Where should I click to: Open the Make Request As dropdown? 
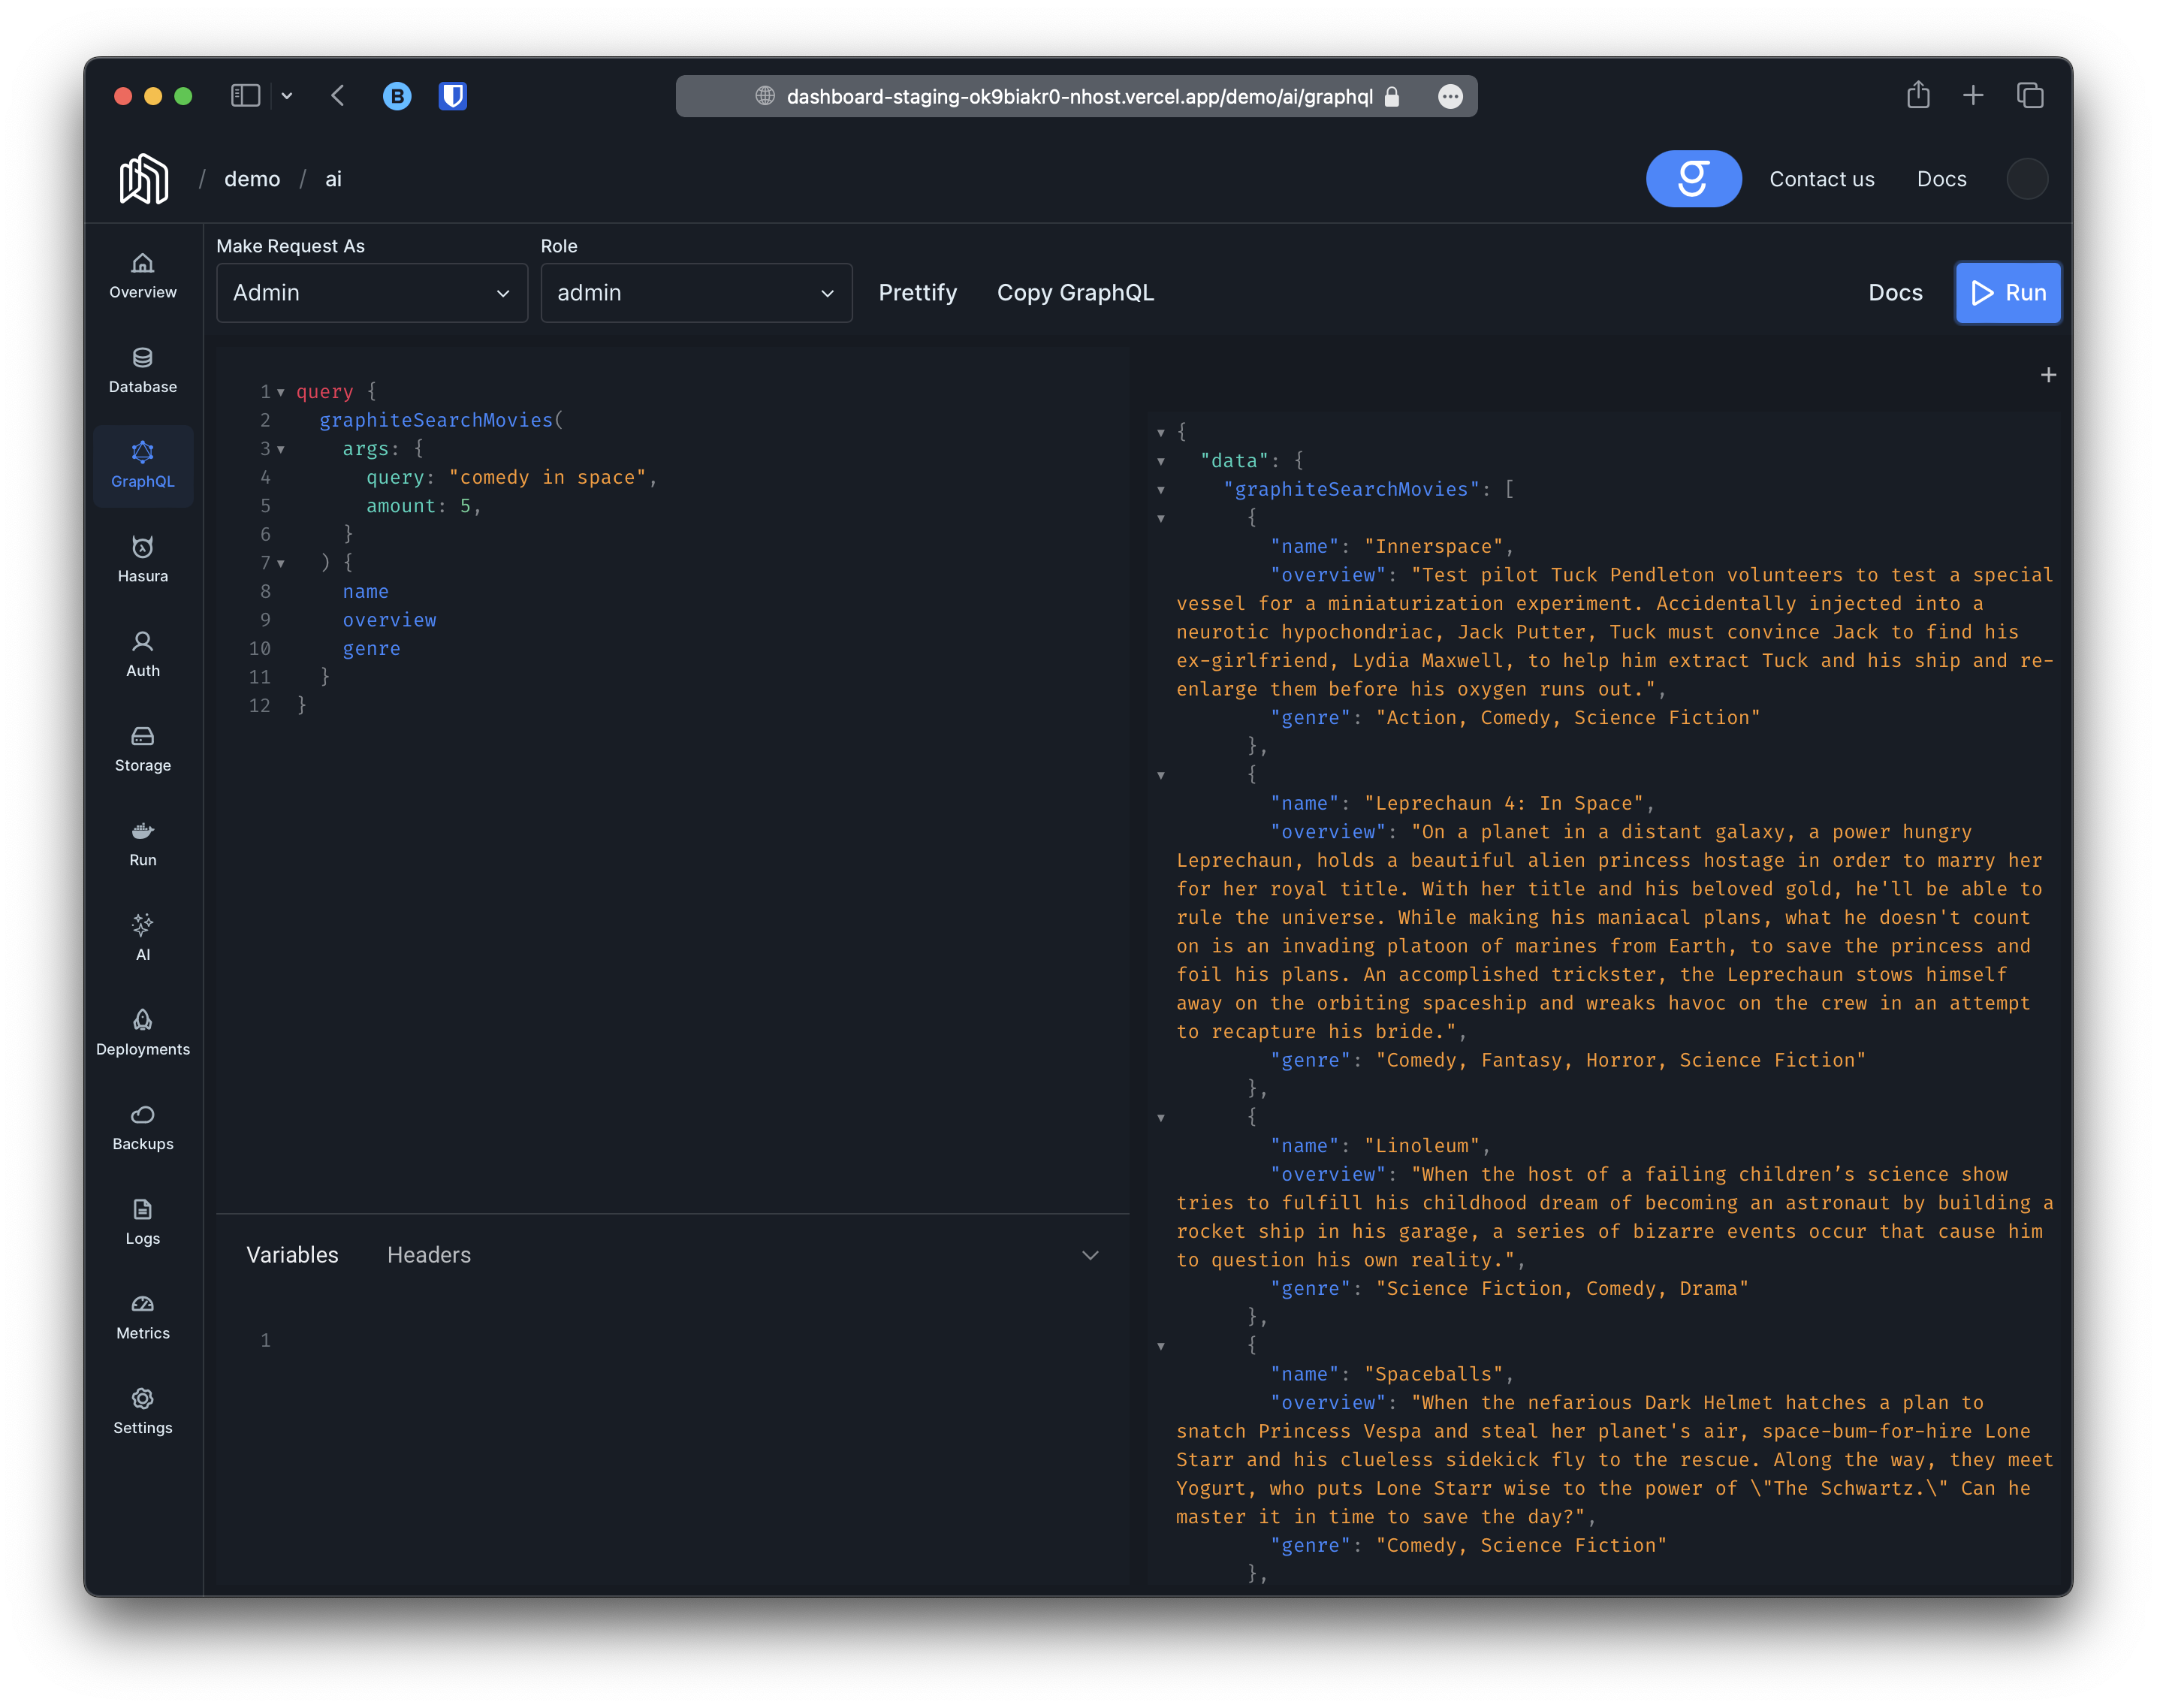372,293
